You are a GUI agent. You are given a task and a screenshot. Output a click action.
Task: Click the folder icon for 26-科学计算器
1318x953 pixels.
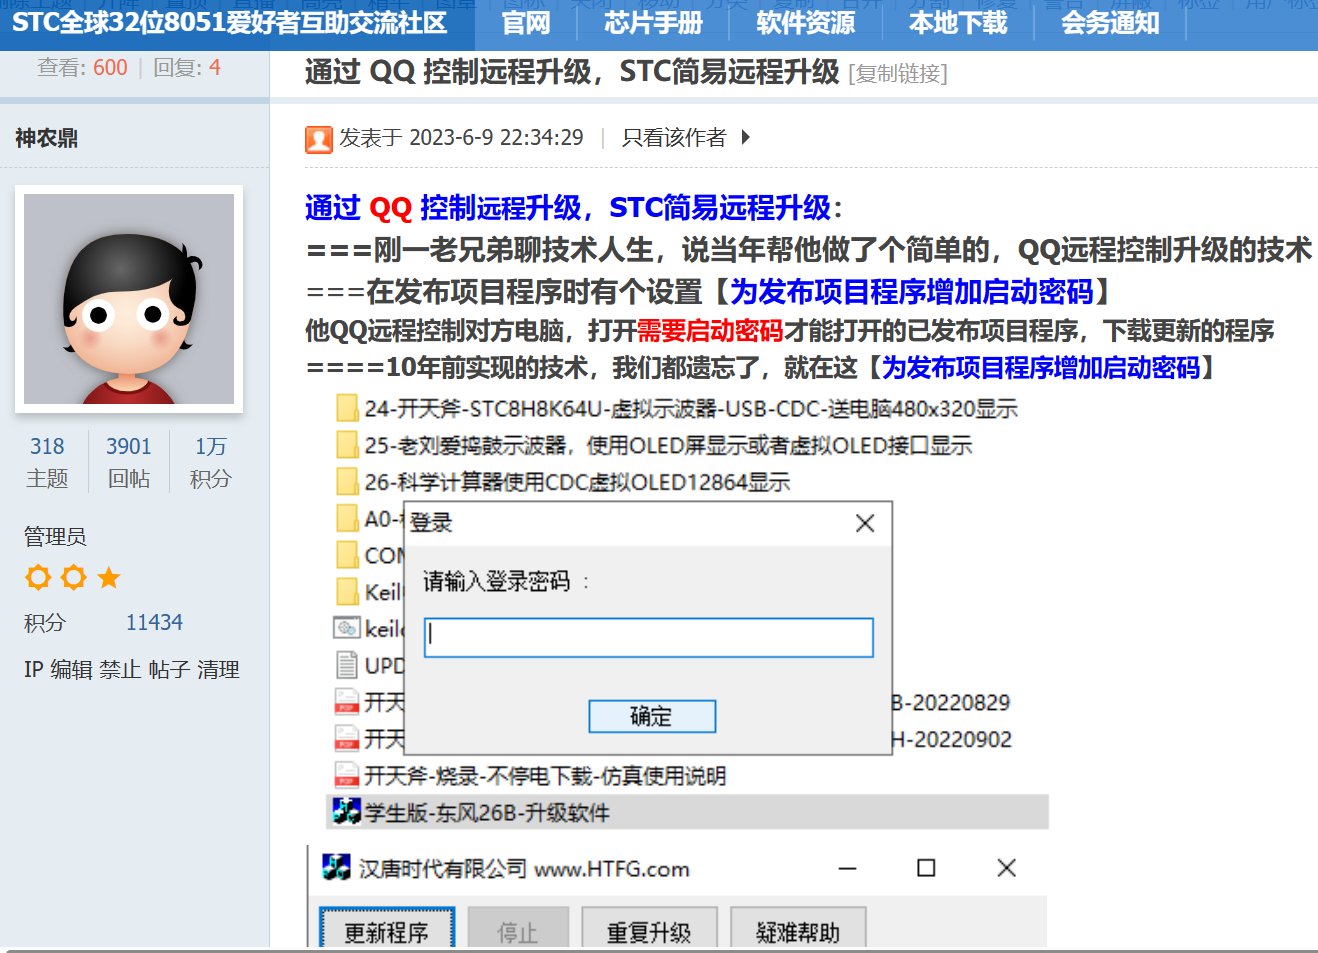tap(347, 482)
